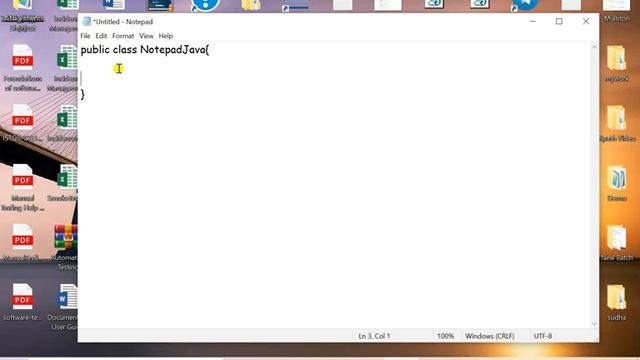Click the '100%' zoom status entry

pos(445,336)
